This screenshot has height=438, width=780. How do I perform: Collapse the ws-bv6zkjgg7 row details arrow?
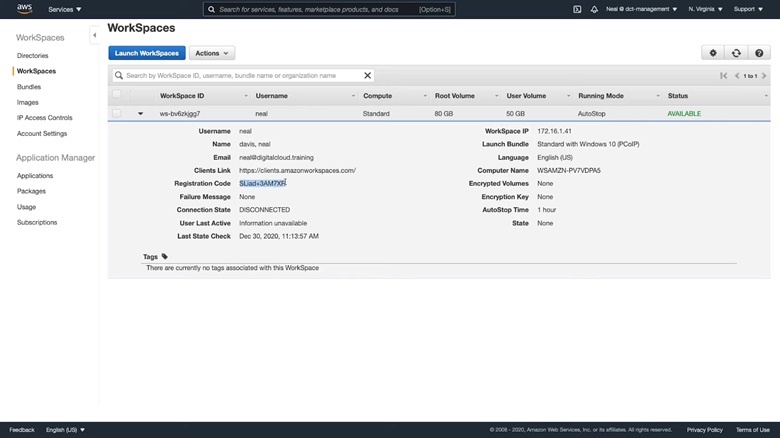coord(140,113)
